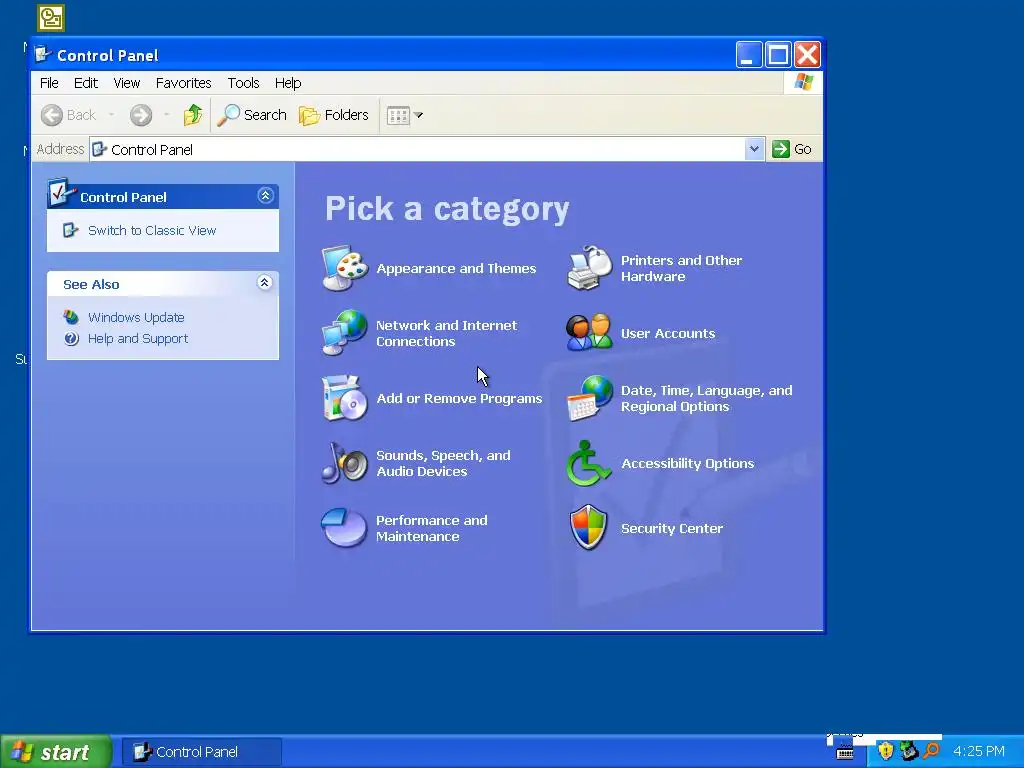Open the Start menu
Viewport: 1024px width, 768px height.
coord(55,752)
